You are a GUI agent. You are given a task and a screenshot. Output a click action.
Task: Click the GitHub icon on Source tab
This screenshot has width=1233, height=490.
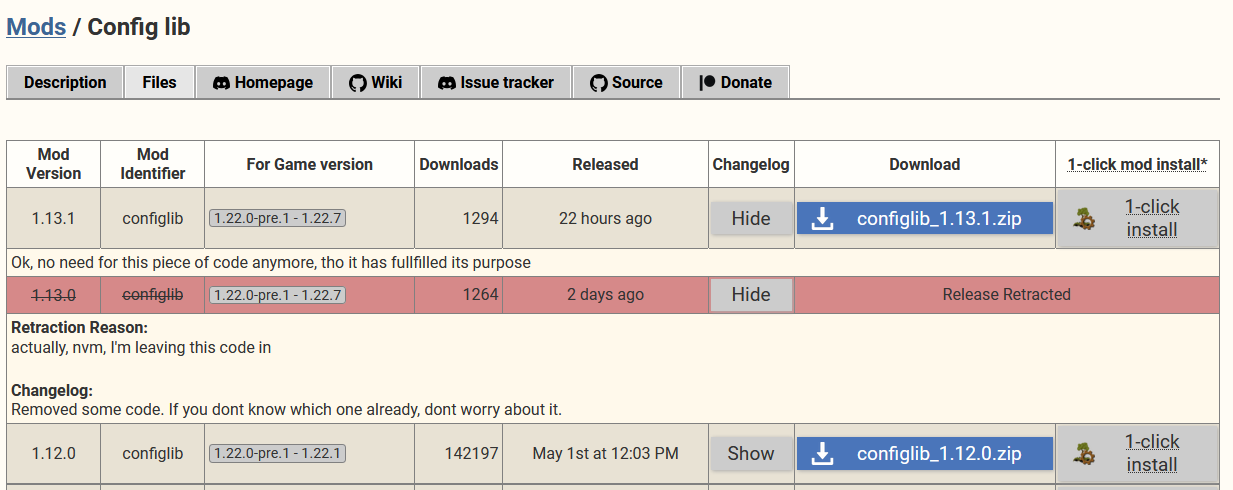(599, 83)
